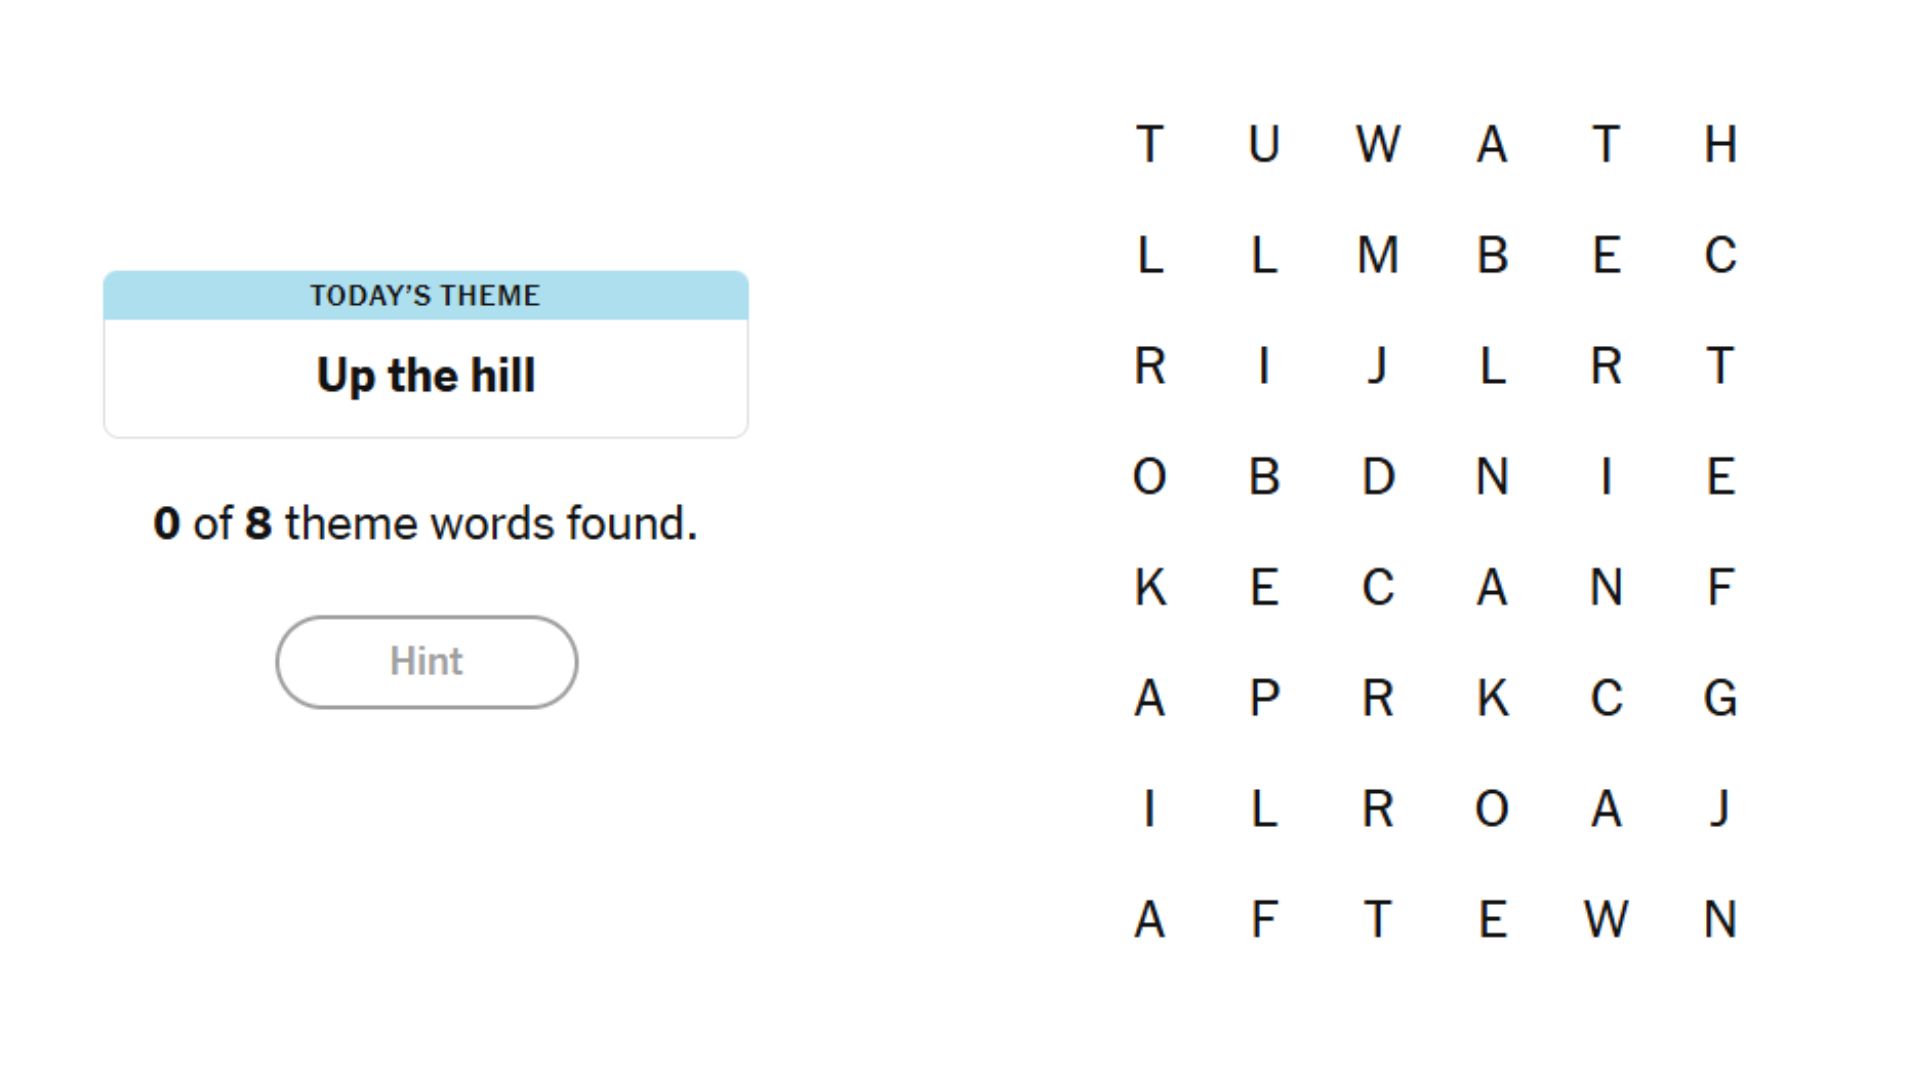The image size is (1920, 1080).
Task: Click the letter W in the top row
Action: pyautogui.click(x=1378, y=145)
